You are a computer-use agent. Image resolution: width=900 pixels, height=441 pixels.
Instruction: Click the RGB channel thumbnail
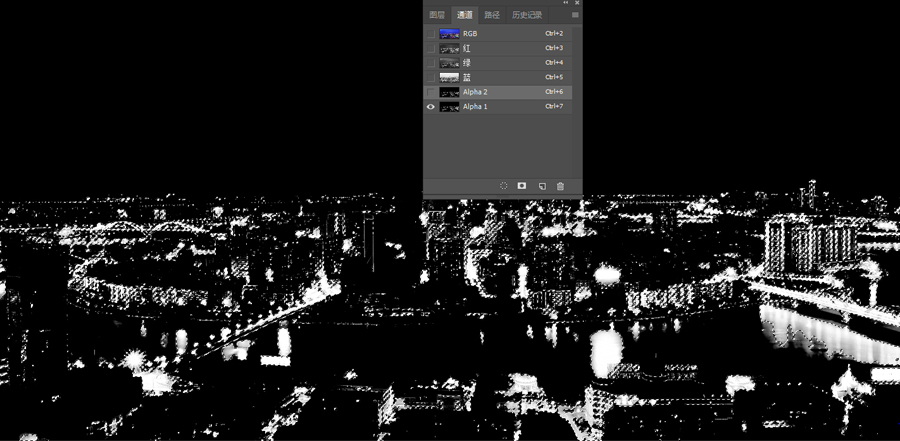point(449,34)
